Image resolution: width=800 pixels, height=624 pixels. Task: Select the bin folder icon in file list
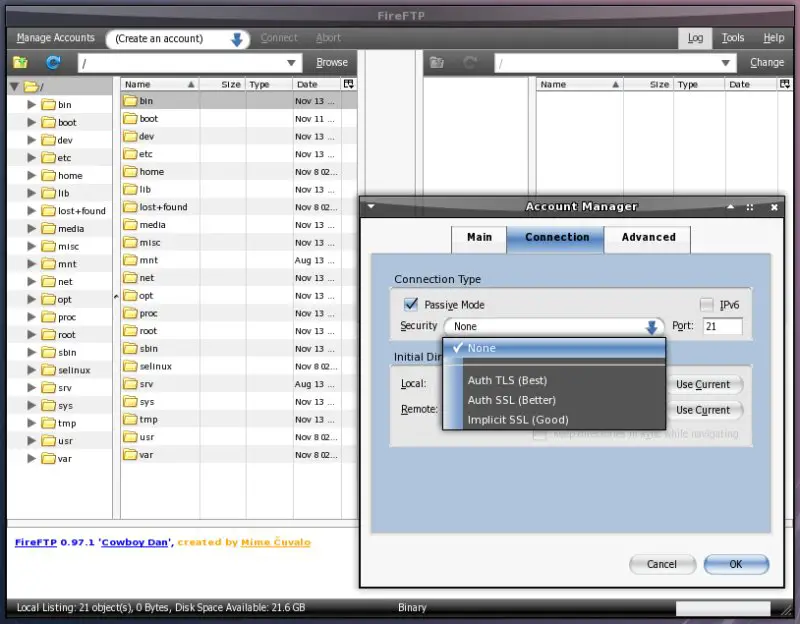click(x=130, y=101)
